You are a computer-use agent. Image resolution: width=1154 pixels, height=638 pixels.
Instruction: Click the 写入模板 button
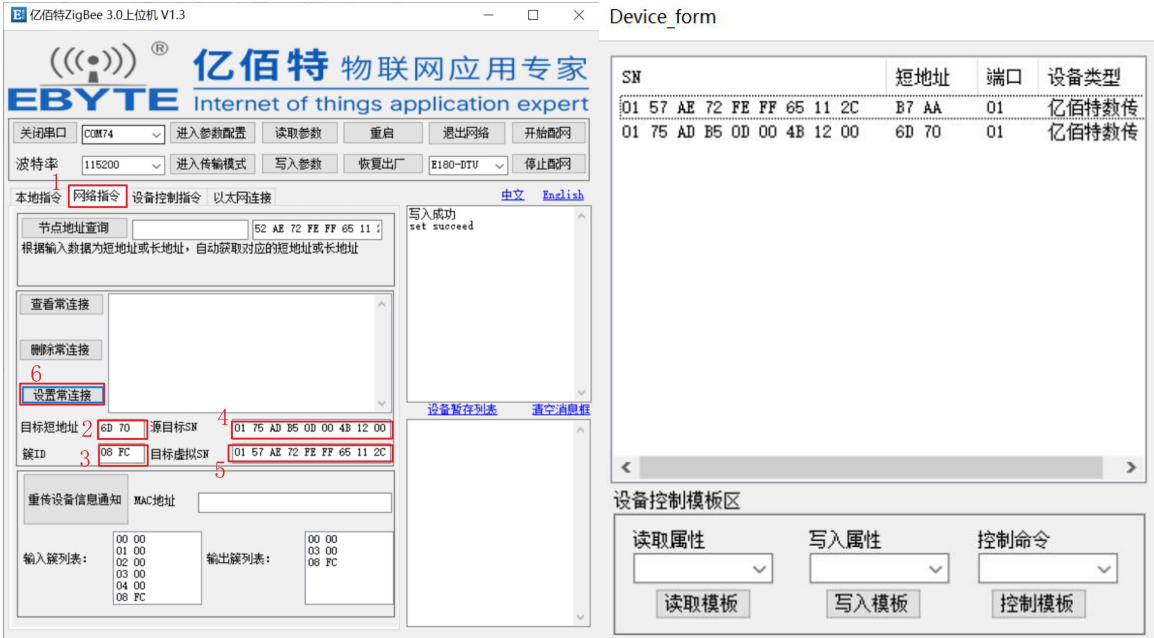click(x=872, y=603)
